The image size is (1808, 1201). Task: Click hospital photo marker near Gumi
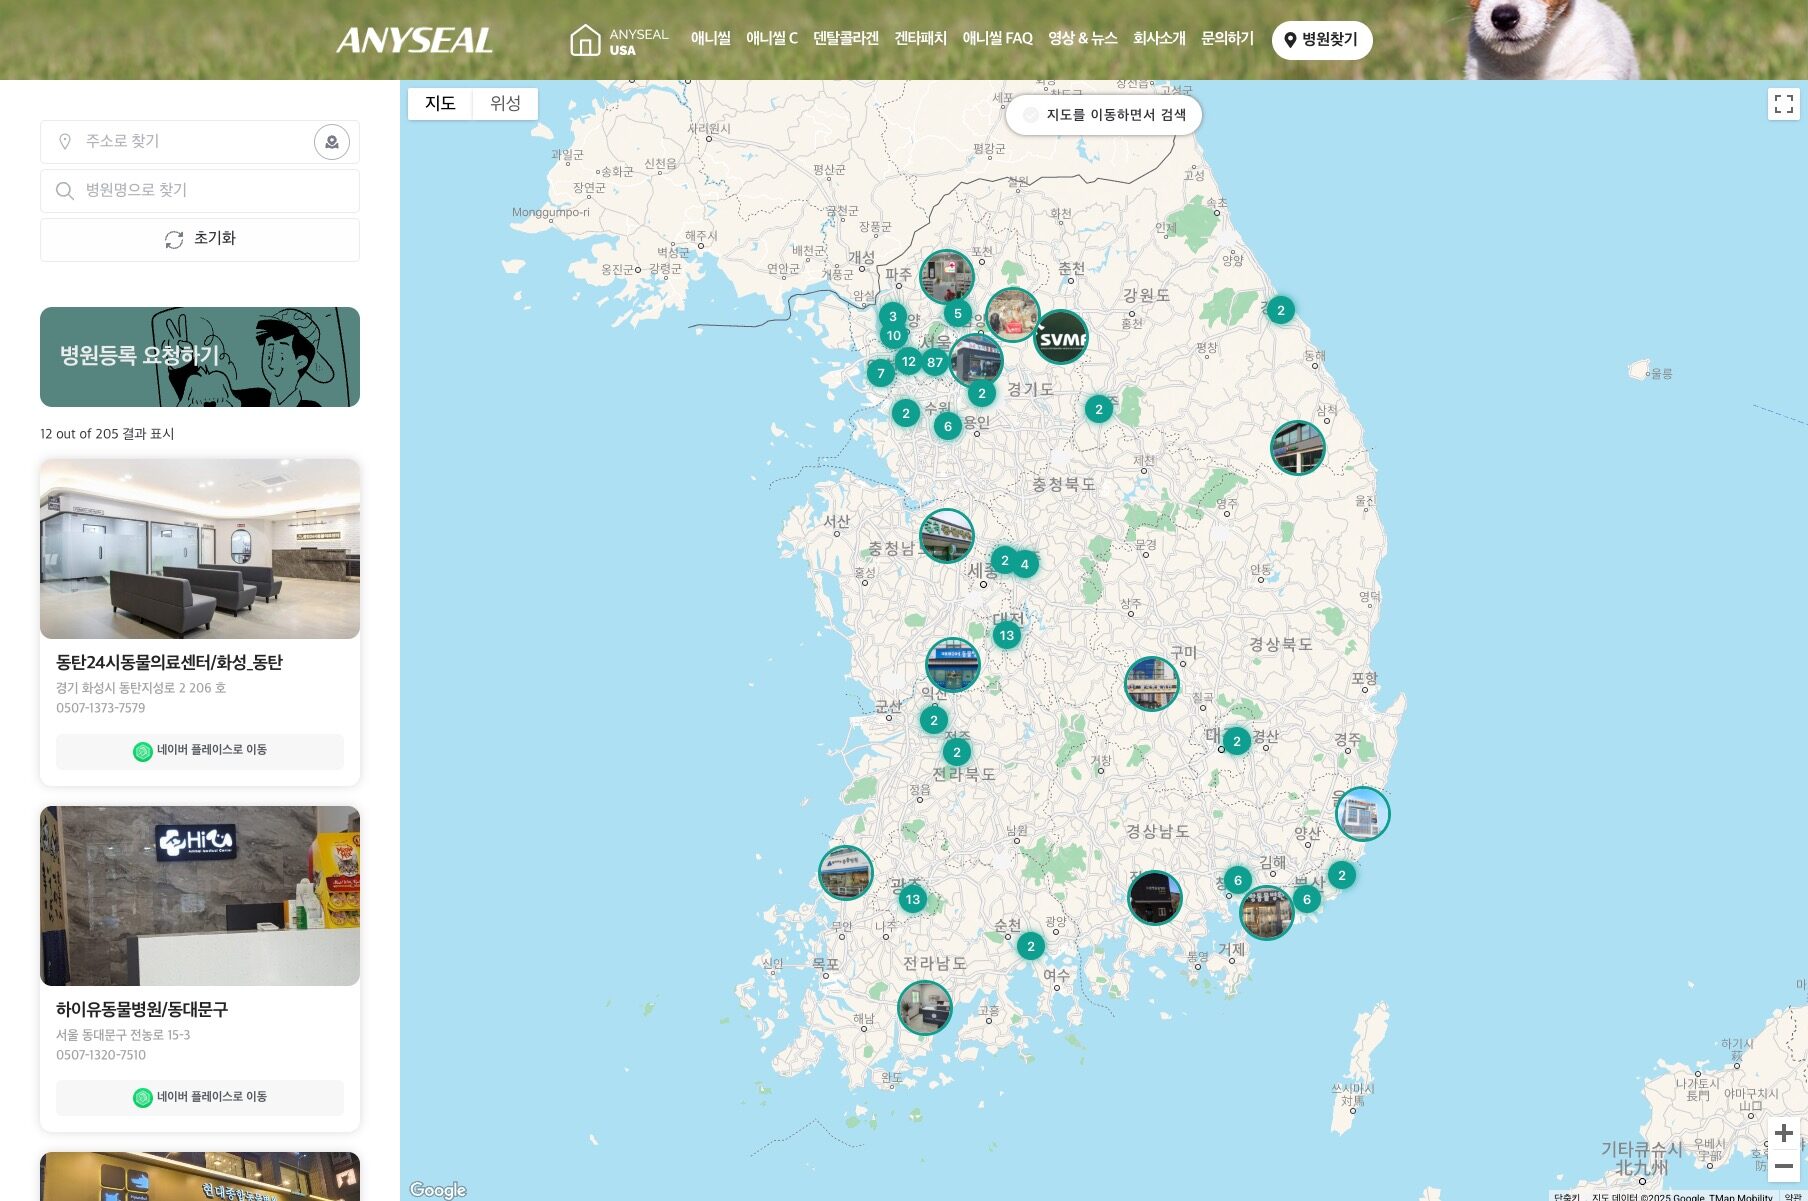point(1151,684)
